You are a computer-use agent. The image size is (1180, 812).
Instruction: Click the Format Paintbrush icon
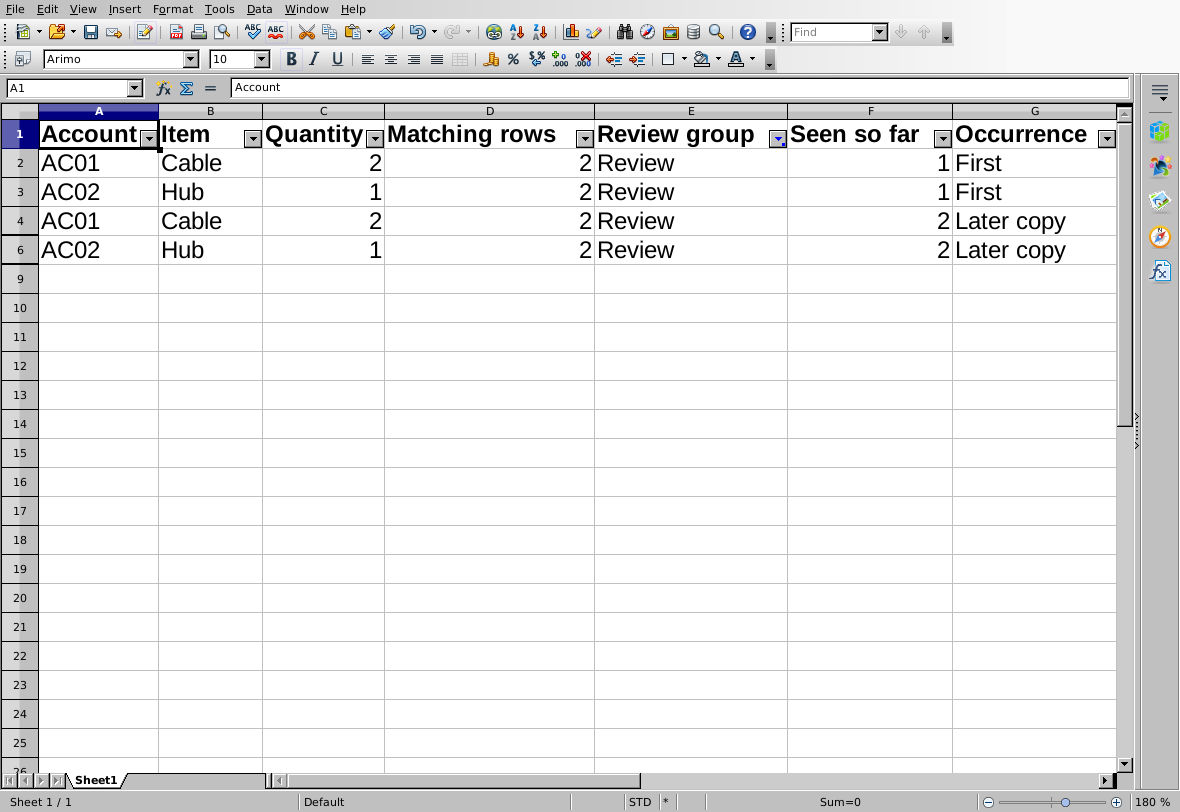tap(387, 32)
